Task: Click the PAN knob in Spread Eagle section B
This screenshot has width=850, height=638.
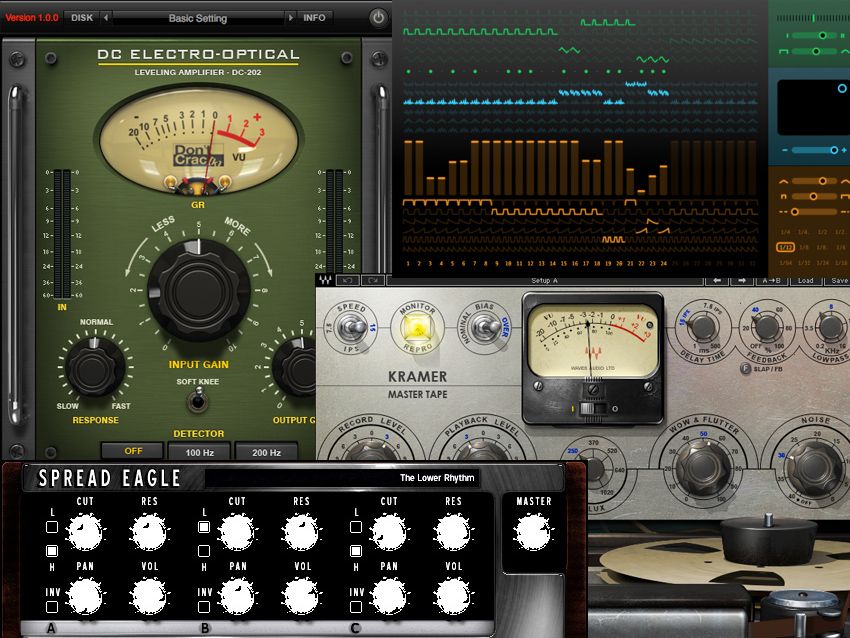Action: coord(237,596)
